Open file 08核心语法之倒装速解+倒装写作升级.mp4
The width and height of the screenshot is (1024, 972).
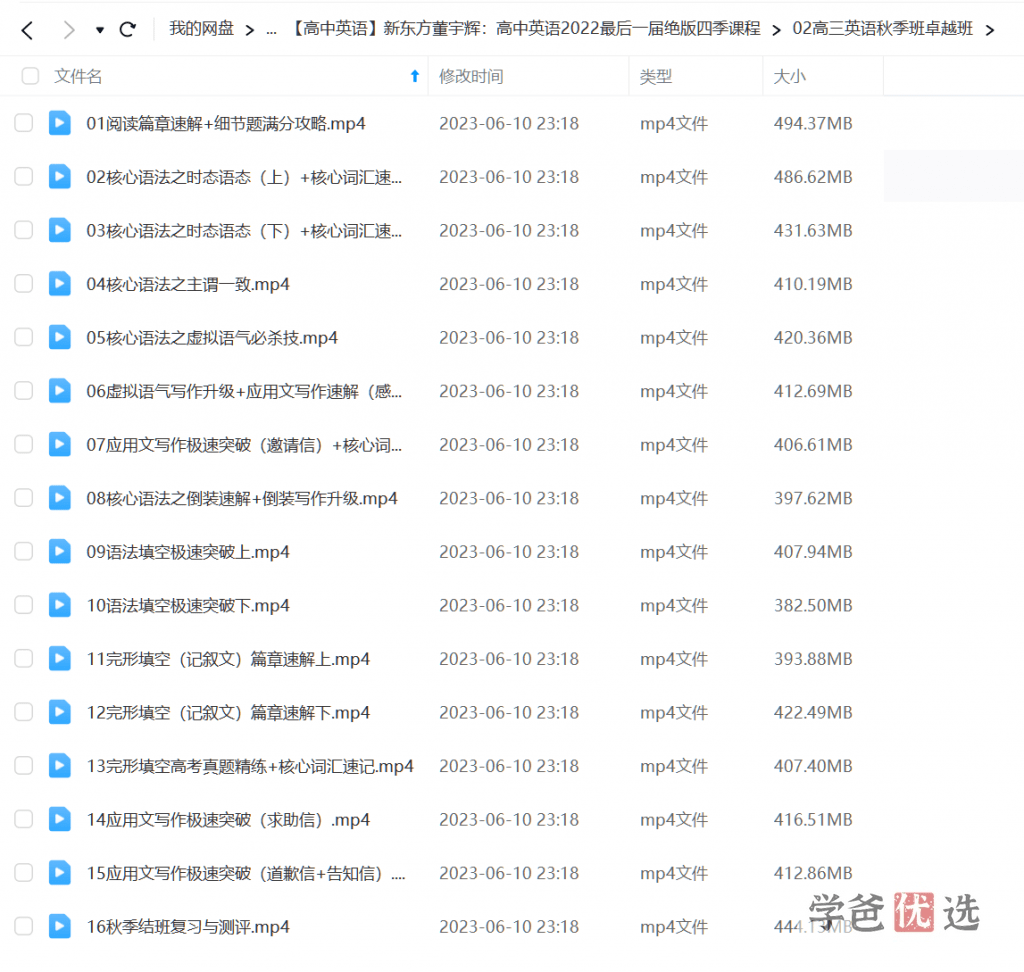pos(242,498)
